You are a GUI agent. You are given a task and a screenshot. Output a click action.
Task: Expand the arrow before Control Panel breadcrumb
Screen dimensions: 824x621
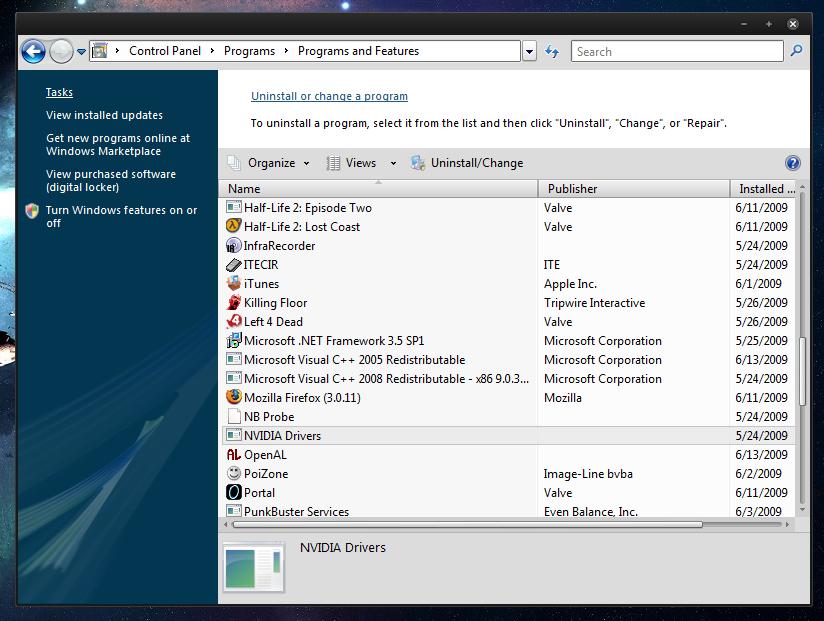pyautogui.click(x=118, y=51)
